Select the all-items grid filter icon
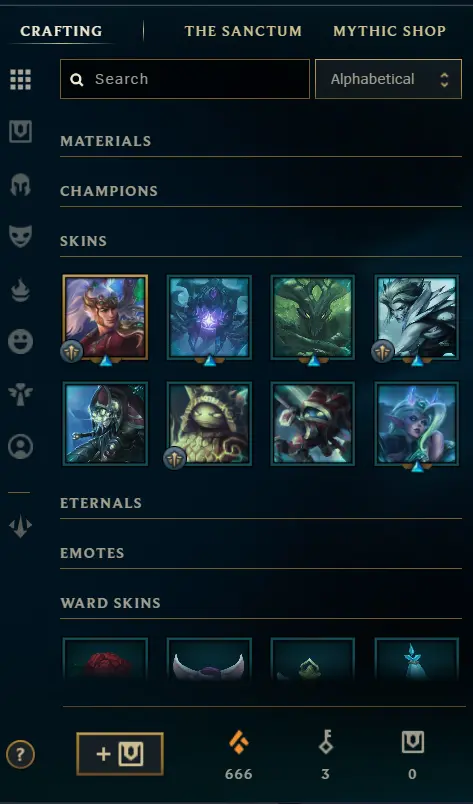The image size is (473, 804). pos(21,79)
